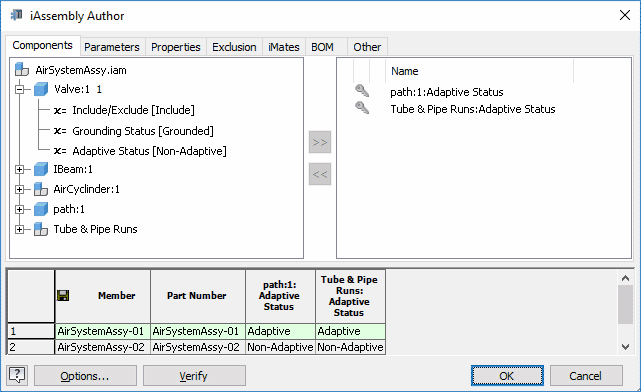
Task: Click the Member column header
Action: tap(103, 296)
